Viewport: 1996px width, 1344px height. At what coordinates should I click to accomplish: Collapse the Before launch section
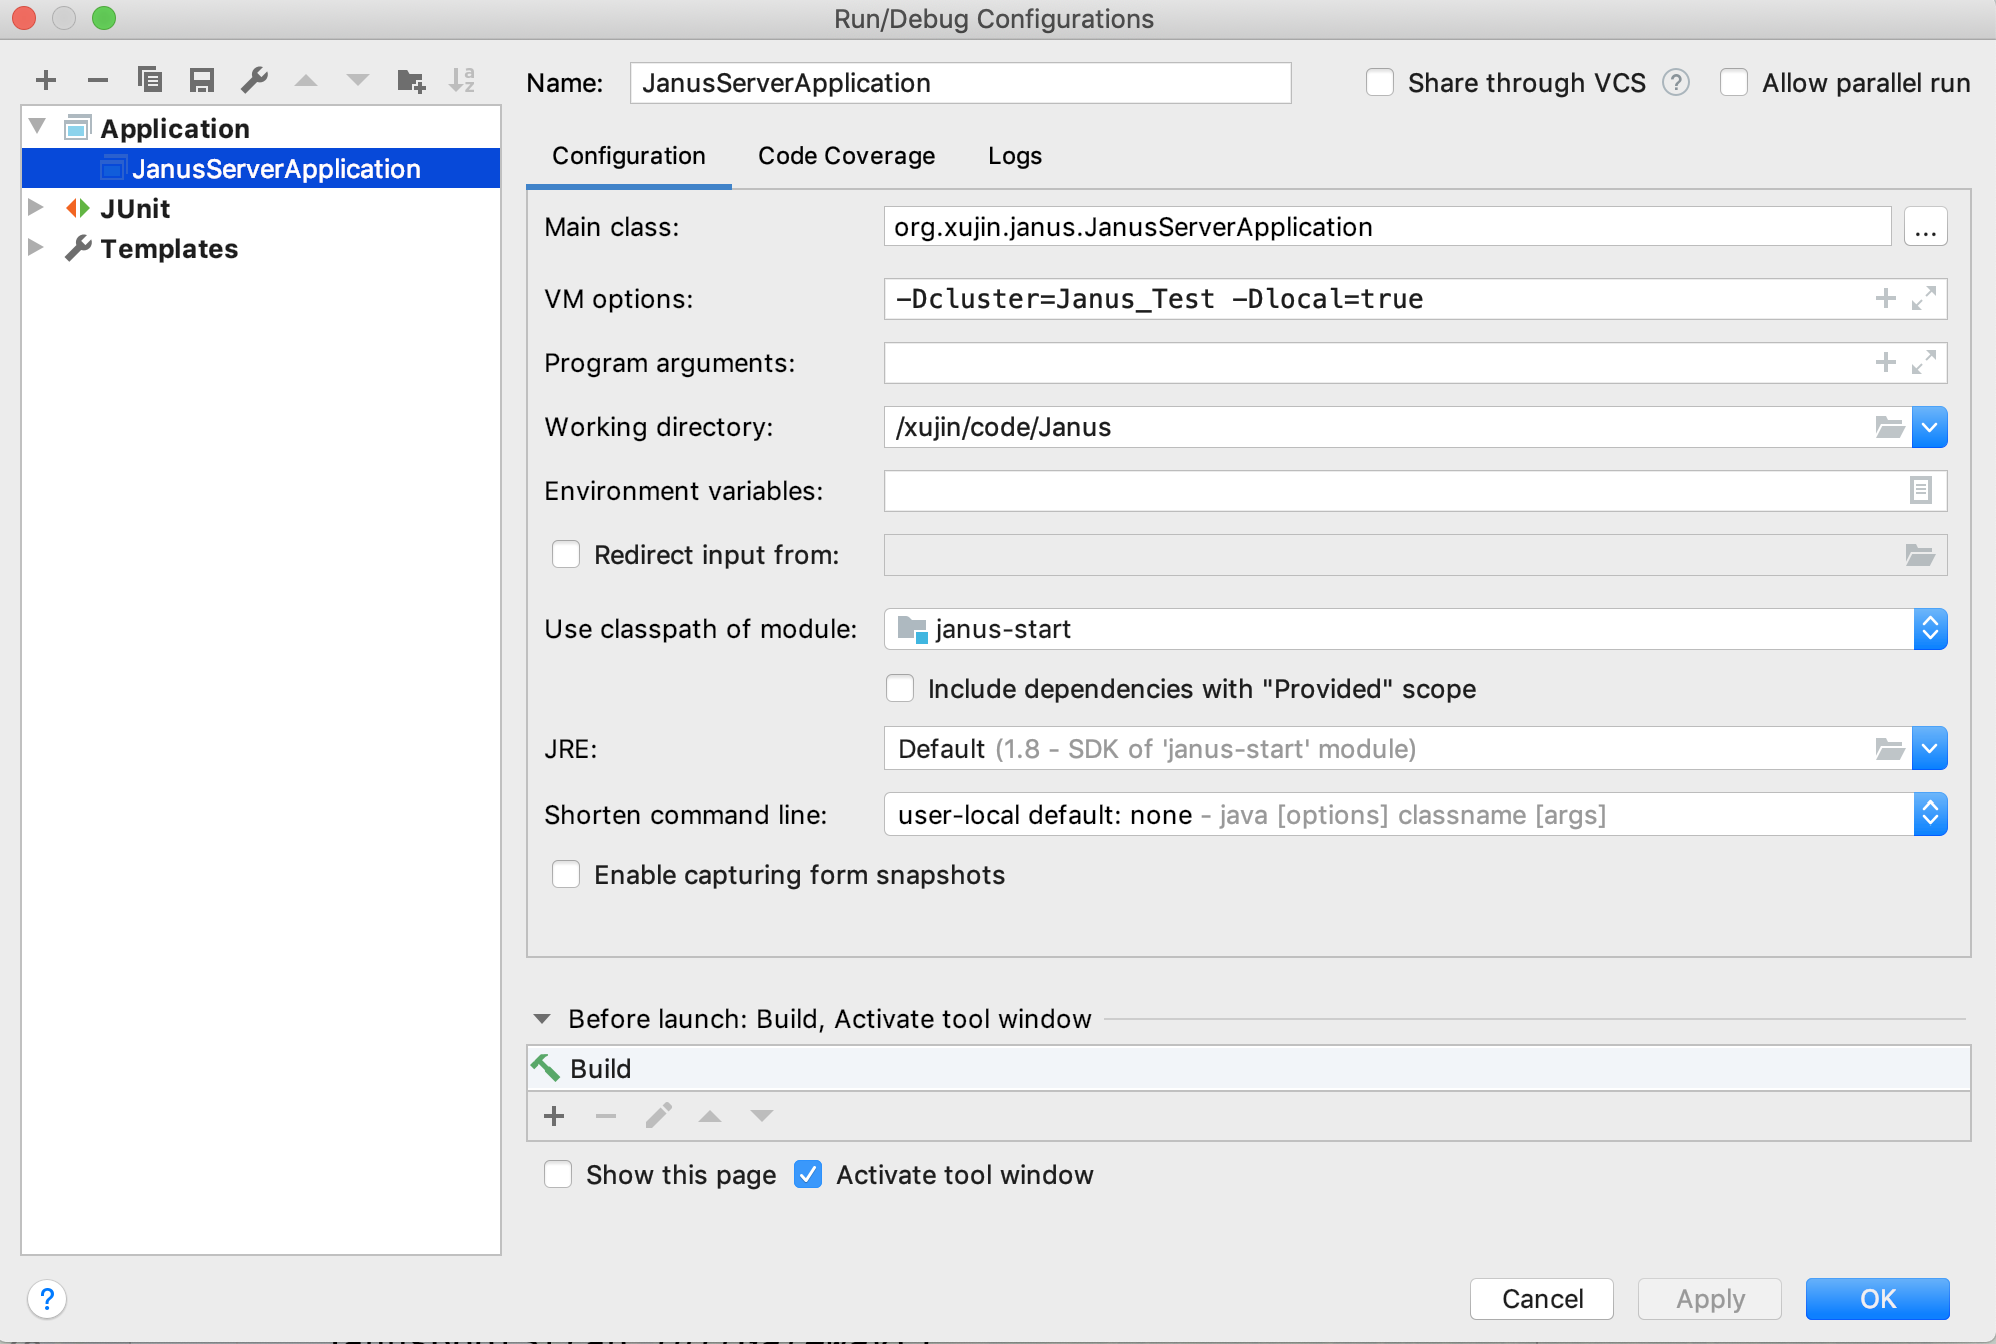tap(542, 1019)
